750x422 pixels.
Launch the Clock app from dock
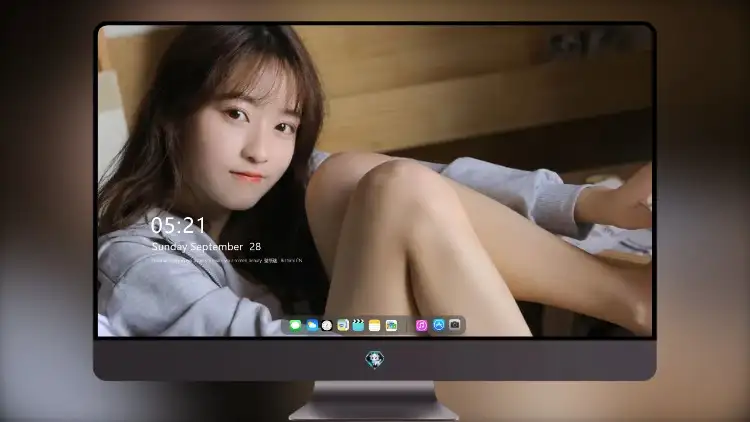click(x=327, y=325)
